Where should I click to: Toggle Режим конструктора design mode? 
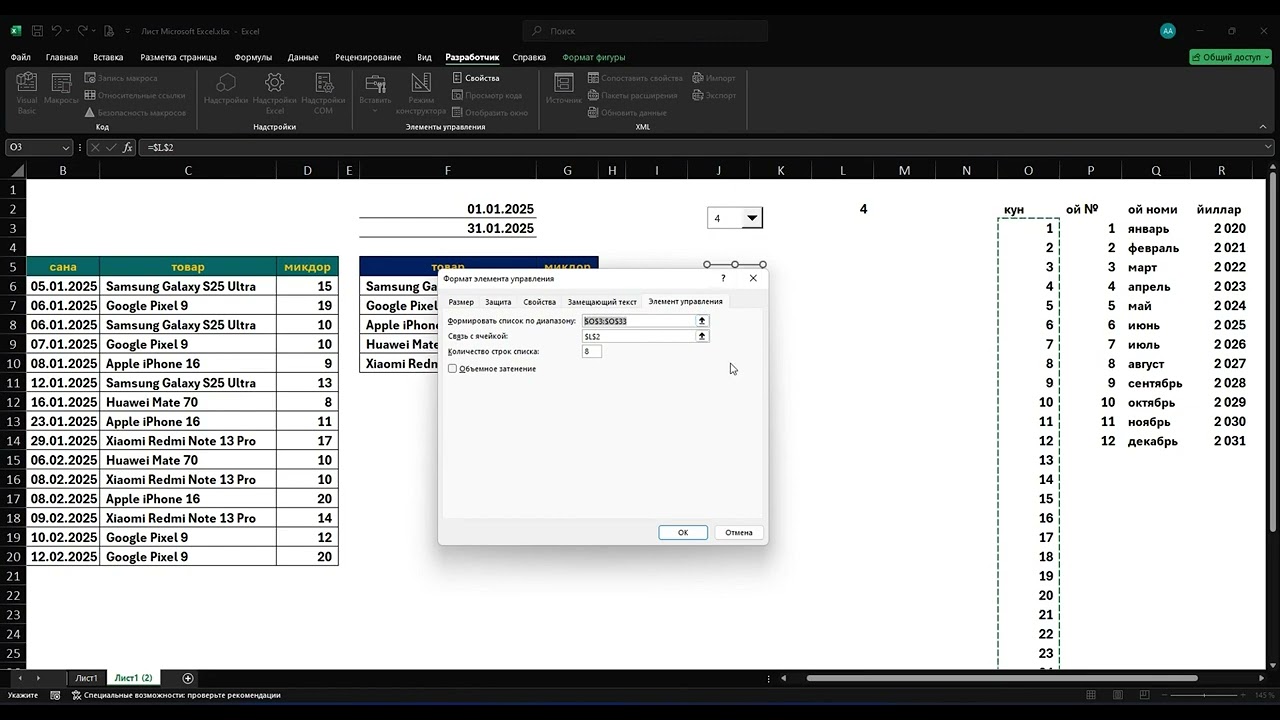coord(421,93)
